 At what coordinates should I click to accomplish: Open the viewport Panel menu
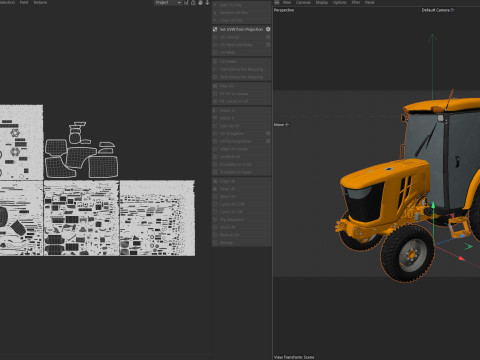(x=369, y=2)
